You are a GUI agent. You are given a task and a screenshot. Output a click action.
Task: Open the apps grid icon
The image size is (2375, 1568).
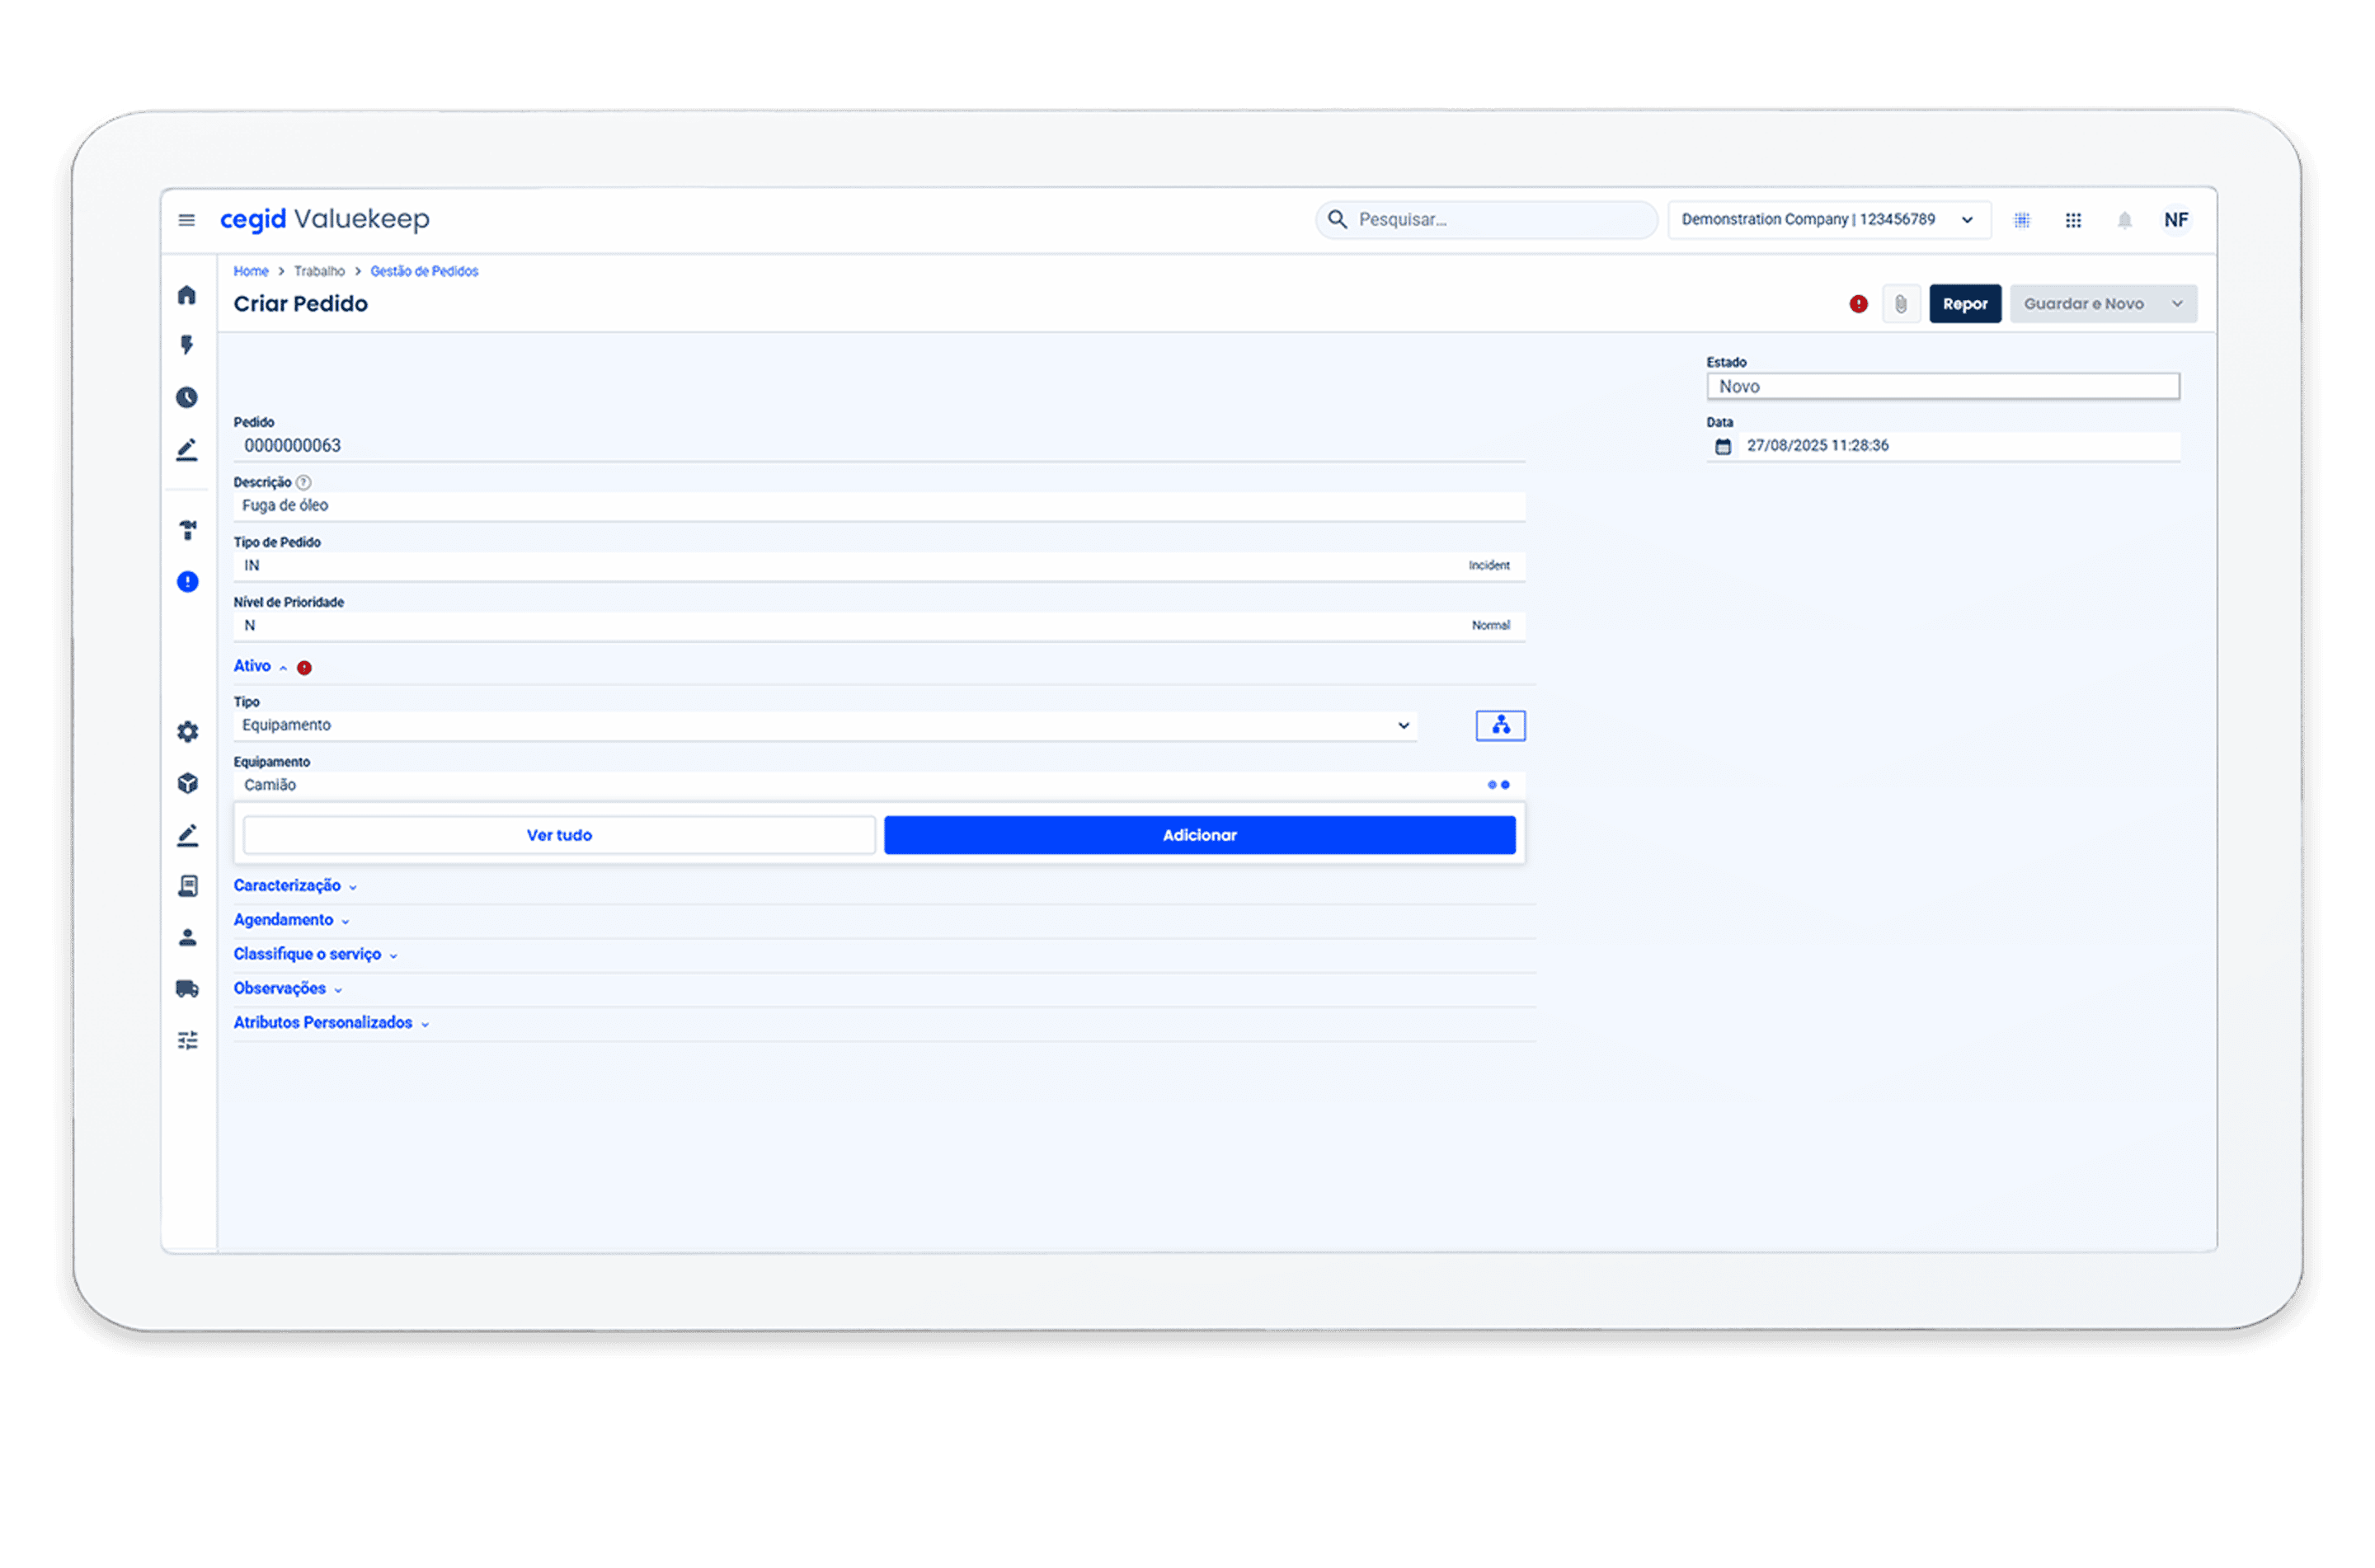tap(2073, 220)
